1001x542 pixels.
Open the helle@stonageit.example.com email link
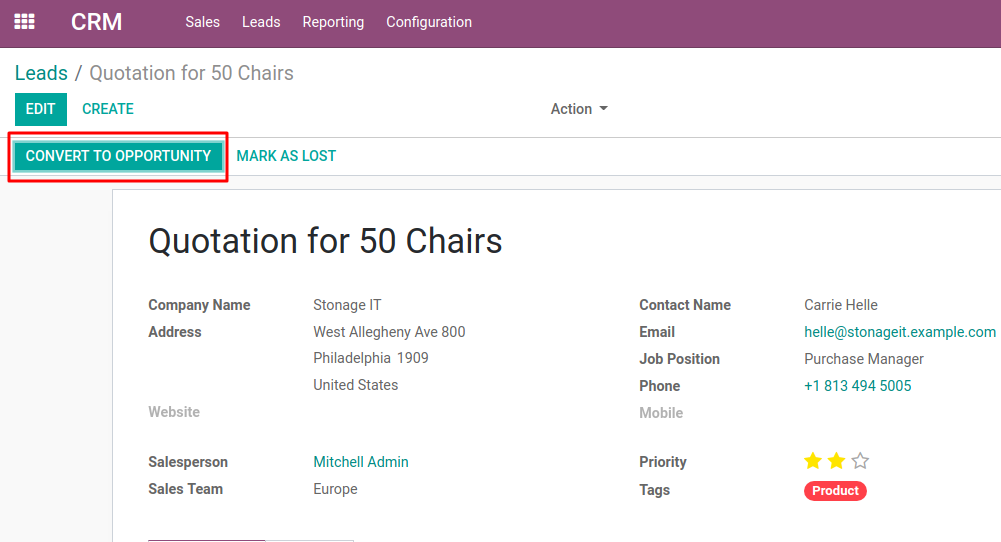click(x=899, y=332)
